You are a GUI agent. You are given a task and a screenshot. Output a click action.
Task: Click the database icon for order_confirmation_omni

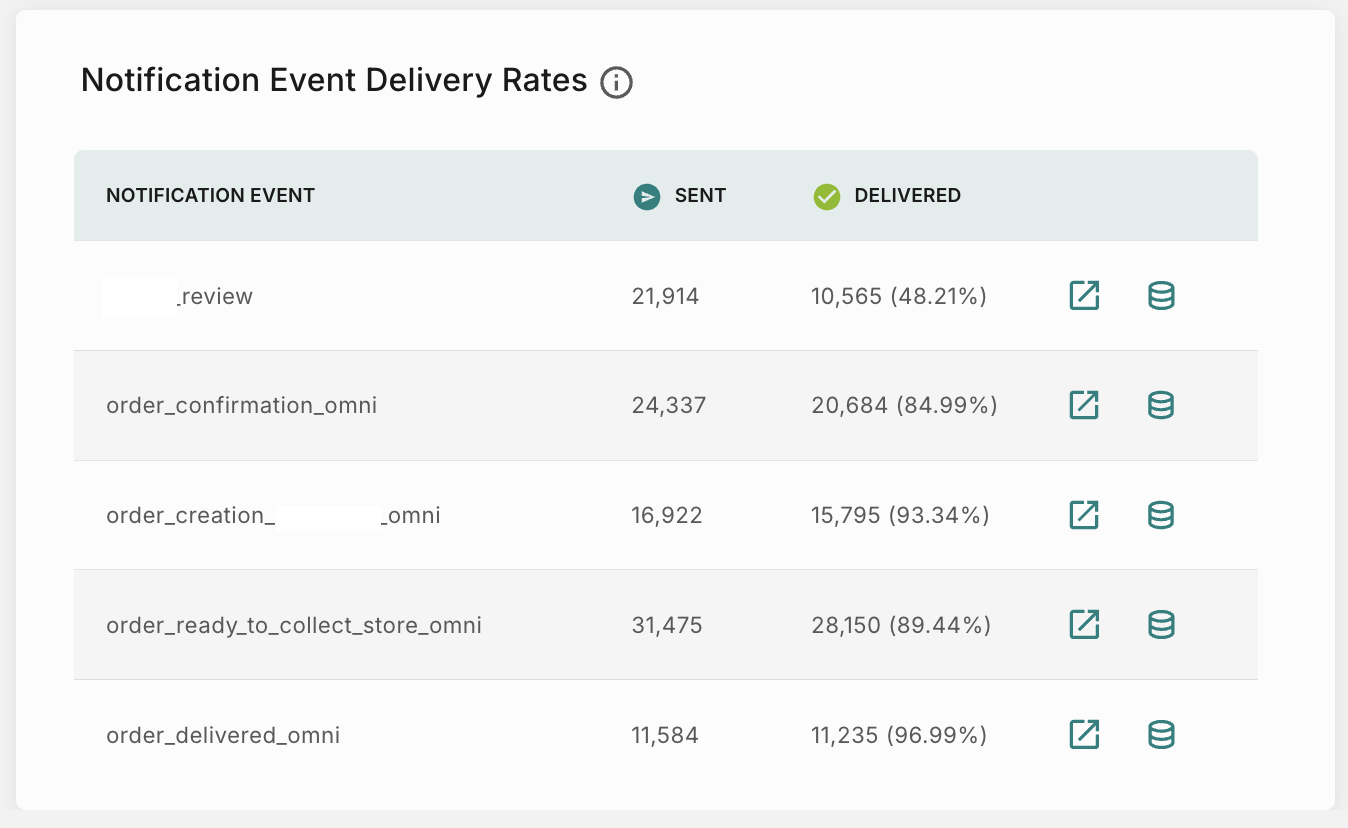[x=1160, y=405]
